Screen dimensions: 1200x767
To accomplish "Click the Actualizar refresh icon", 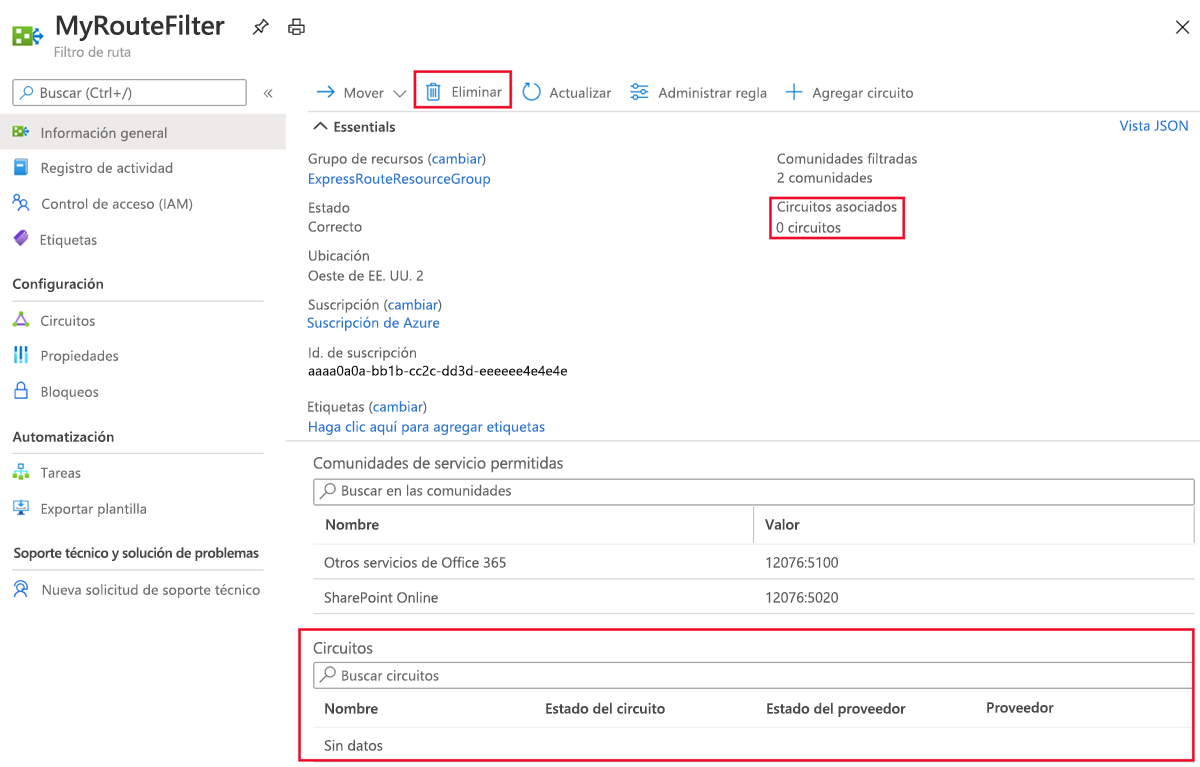I will [532, 92].
